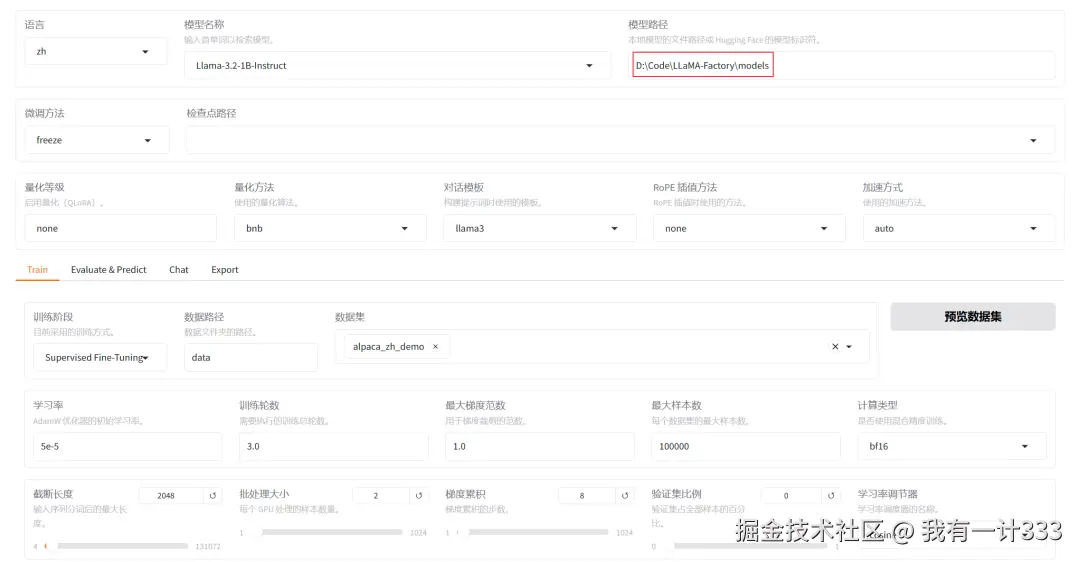Adjust the 验证集比例 slider track
1080x562 pixels.
(x=747, y=546)
